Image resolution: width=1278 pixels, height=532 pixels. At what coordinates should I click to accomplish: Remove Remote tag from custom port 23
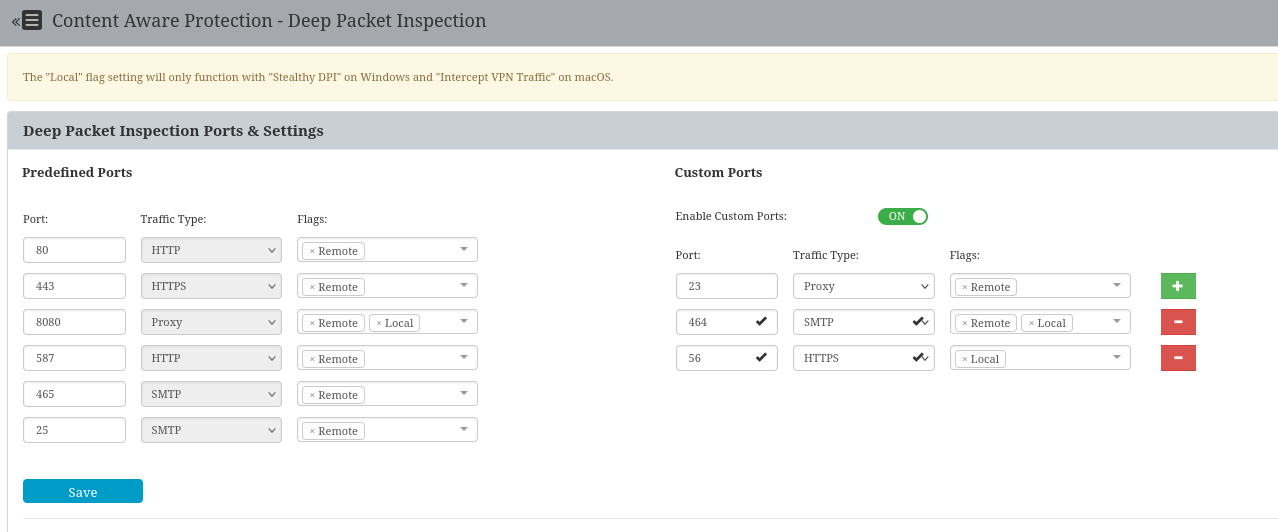pyautogui.click(x=964, y=287)
